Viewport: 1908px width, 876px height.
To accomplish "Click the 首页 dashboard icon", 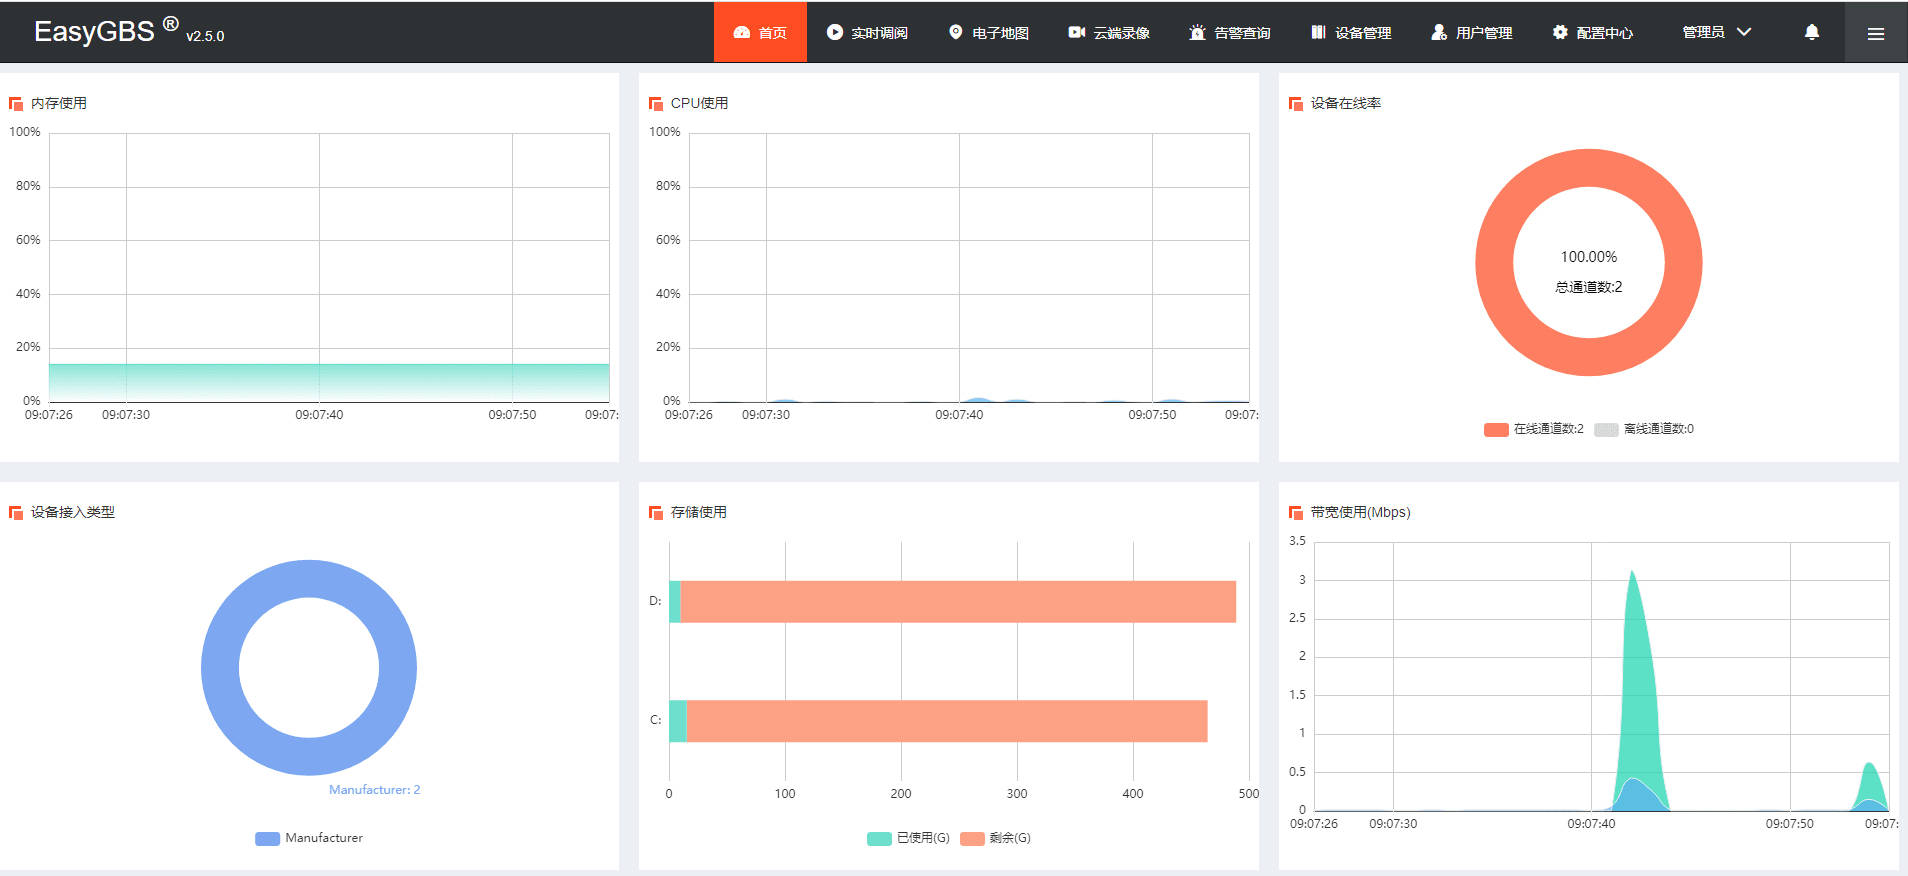I will [741, 33].
